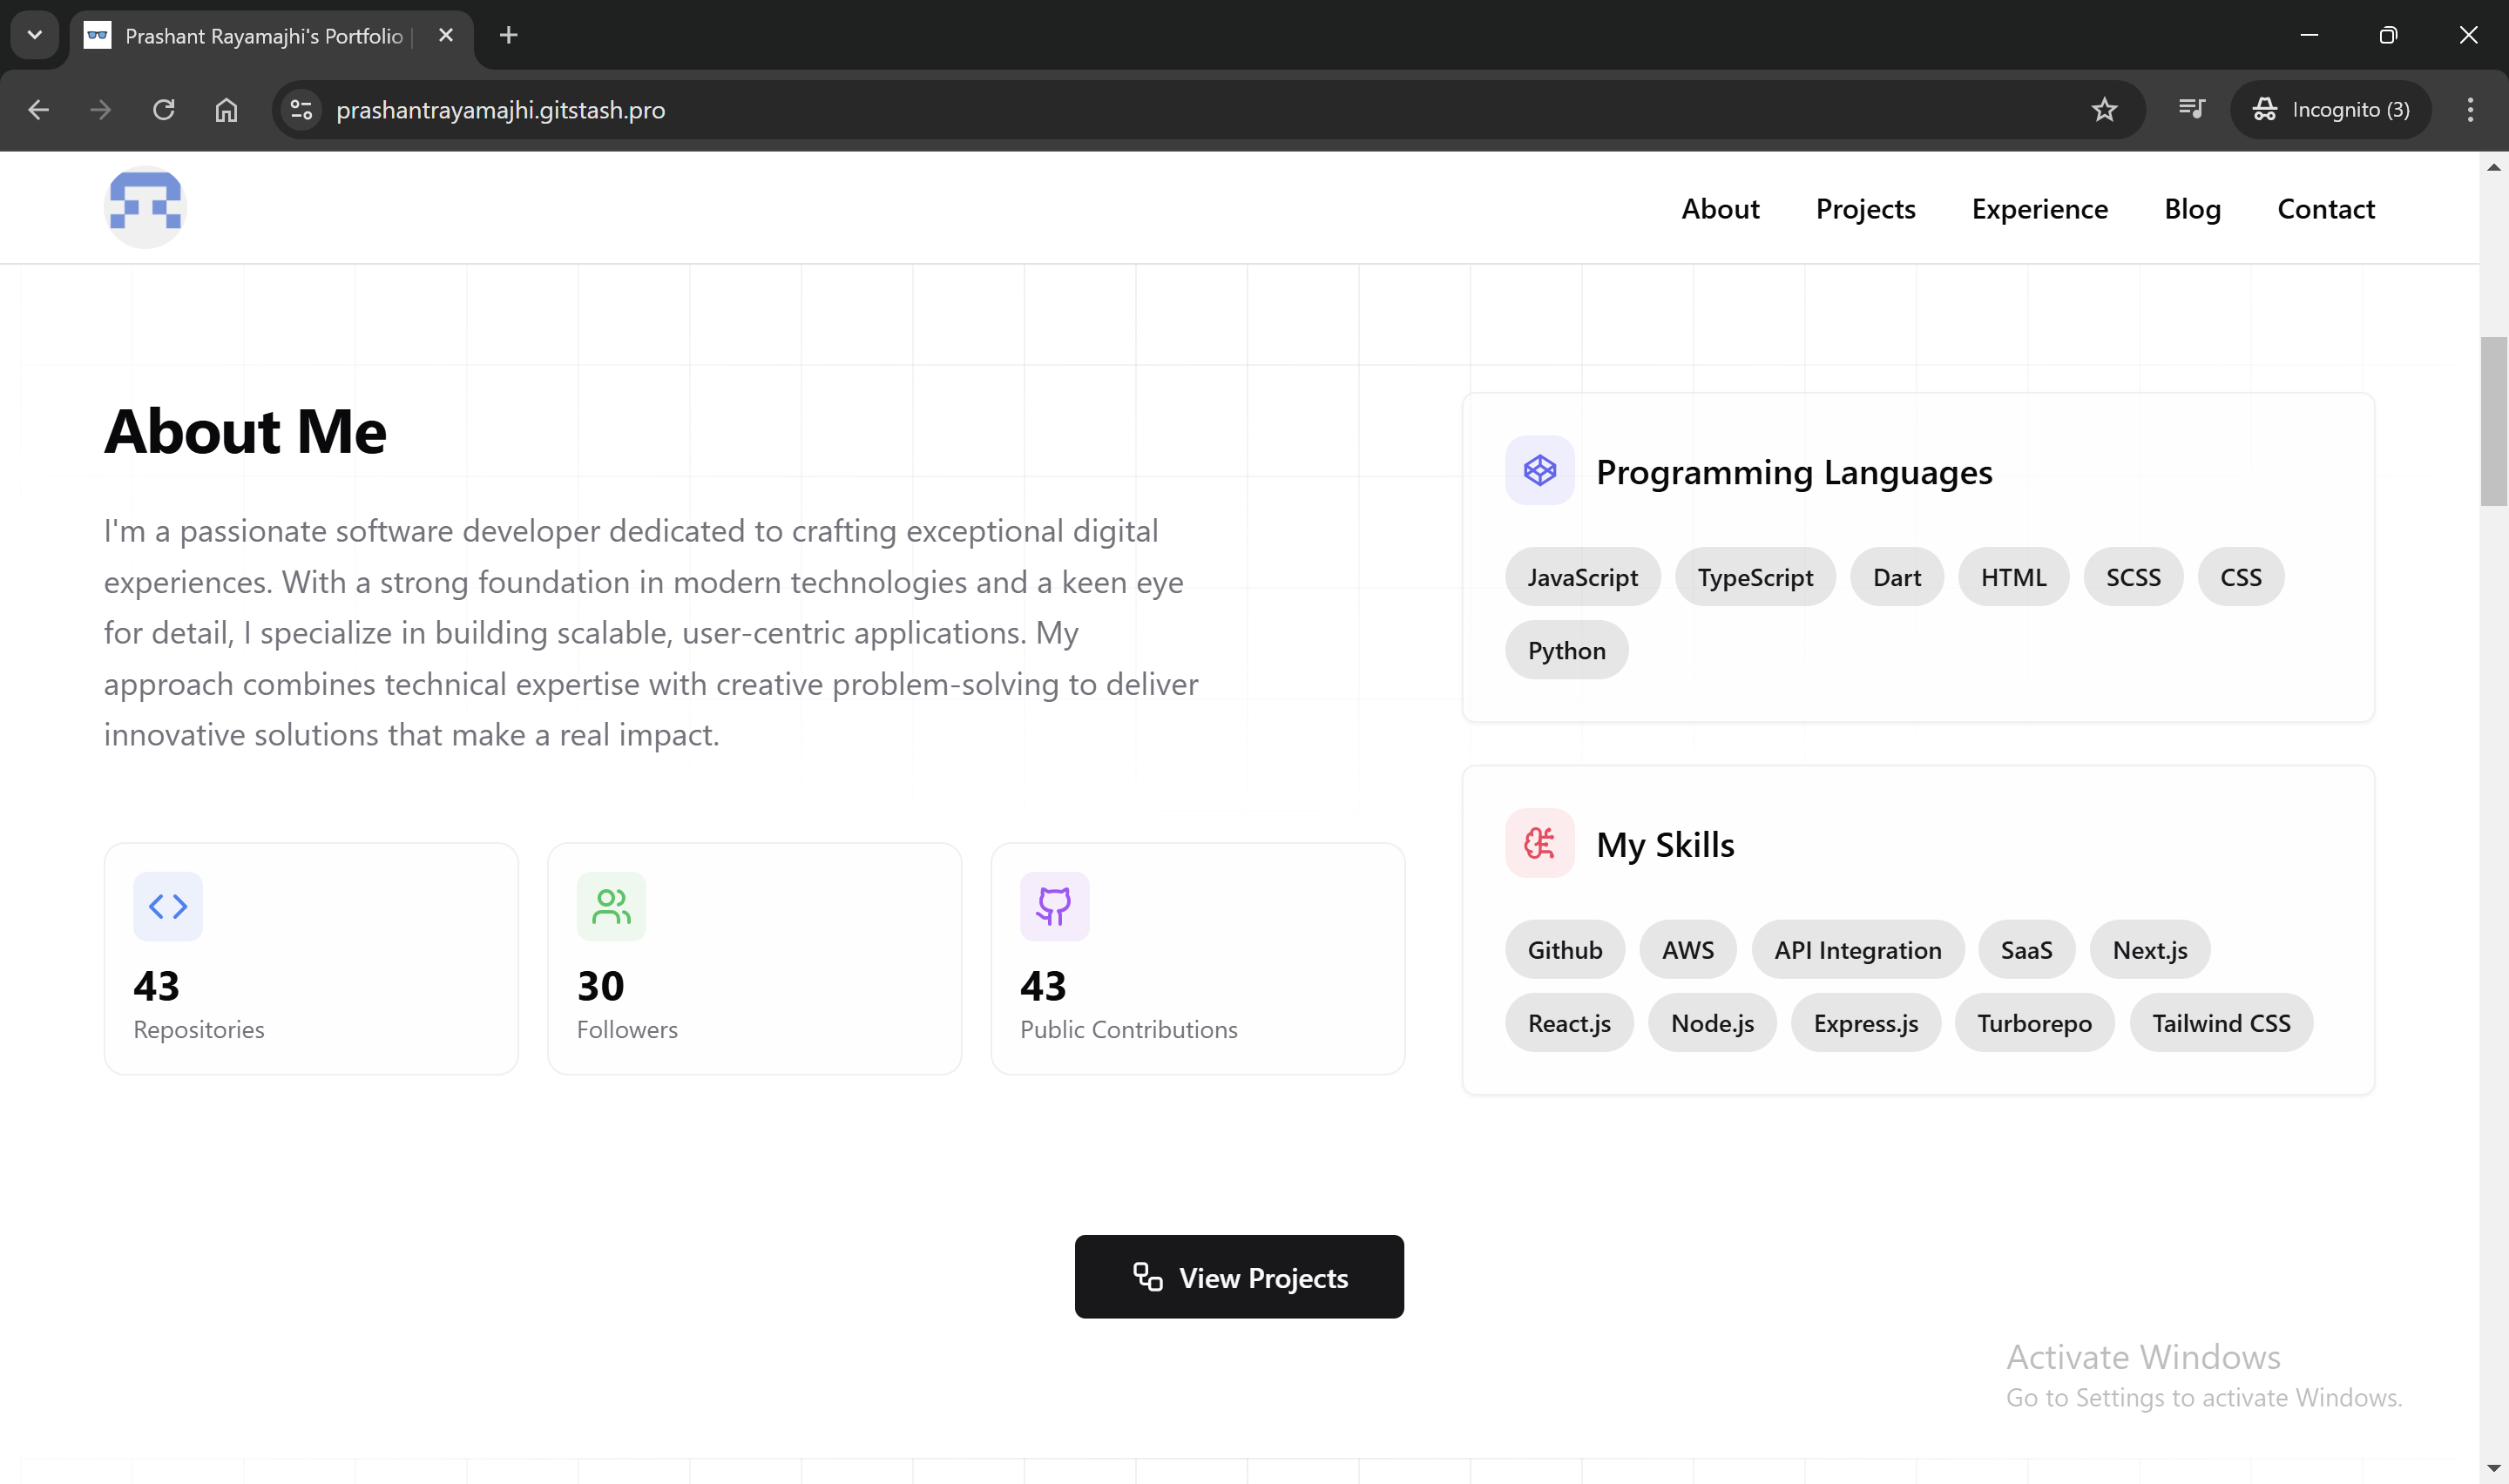Image resolution: width=2509 pixels, height=1484 pixels.
Task: Click the Programming Languages codepen icon
Action: tap(1539, 470)
